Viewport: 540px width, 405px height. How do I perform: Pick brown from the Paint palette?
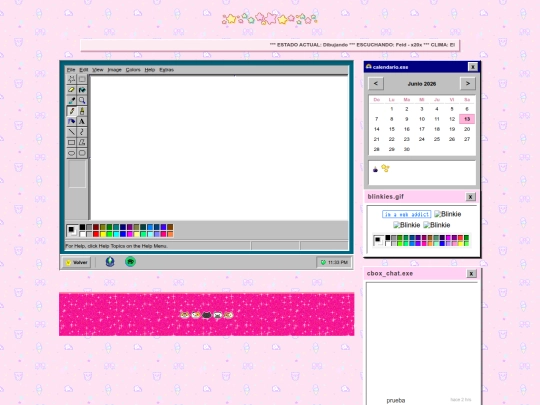(x=170, y=227)
